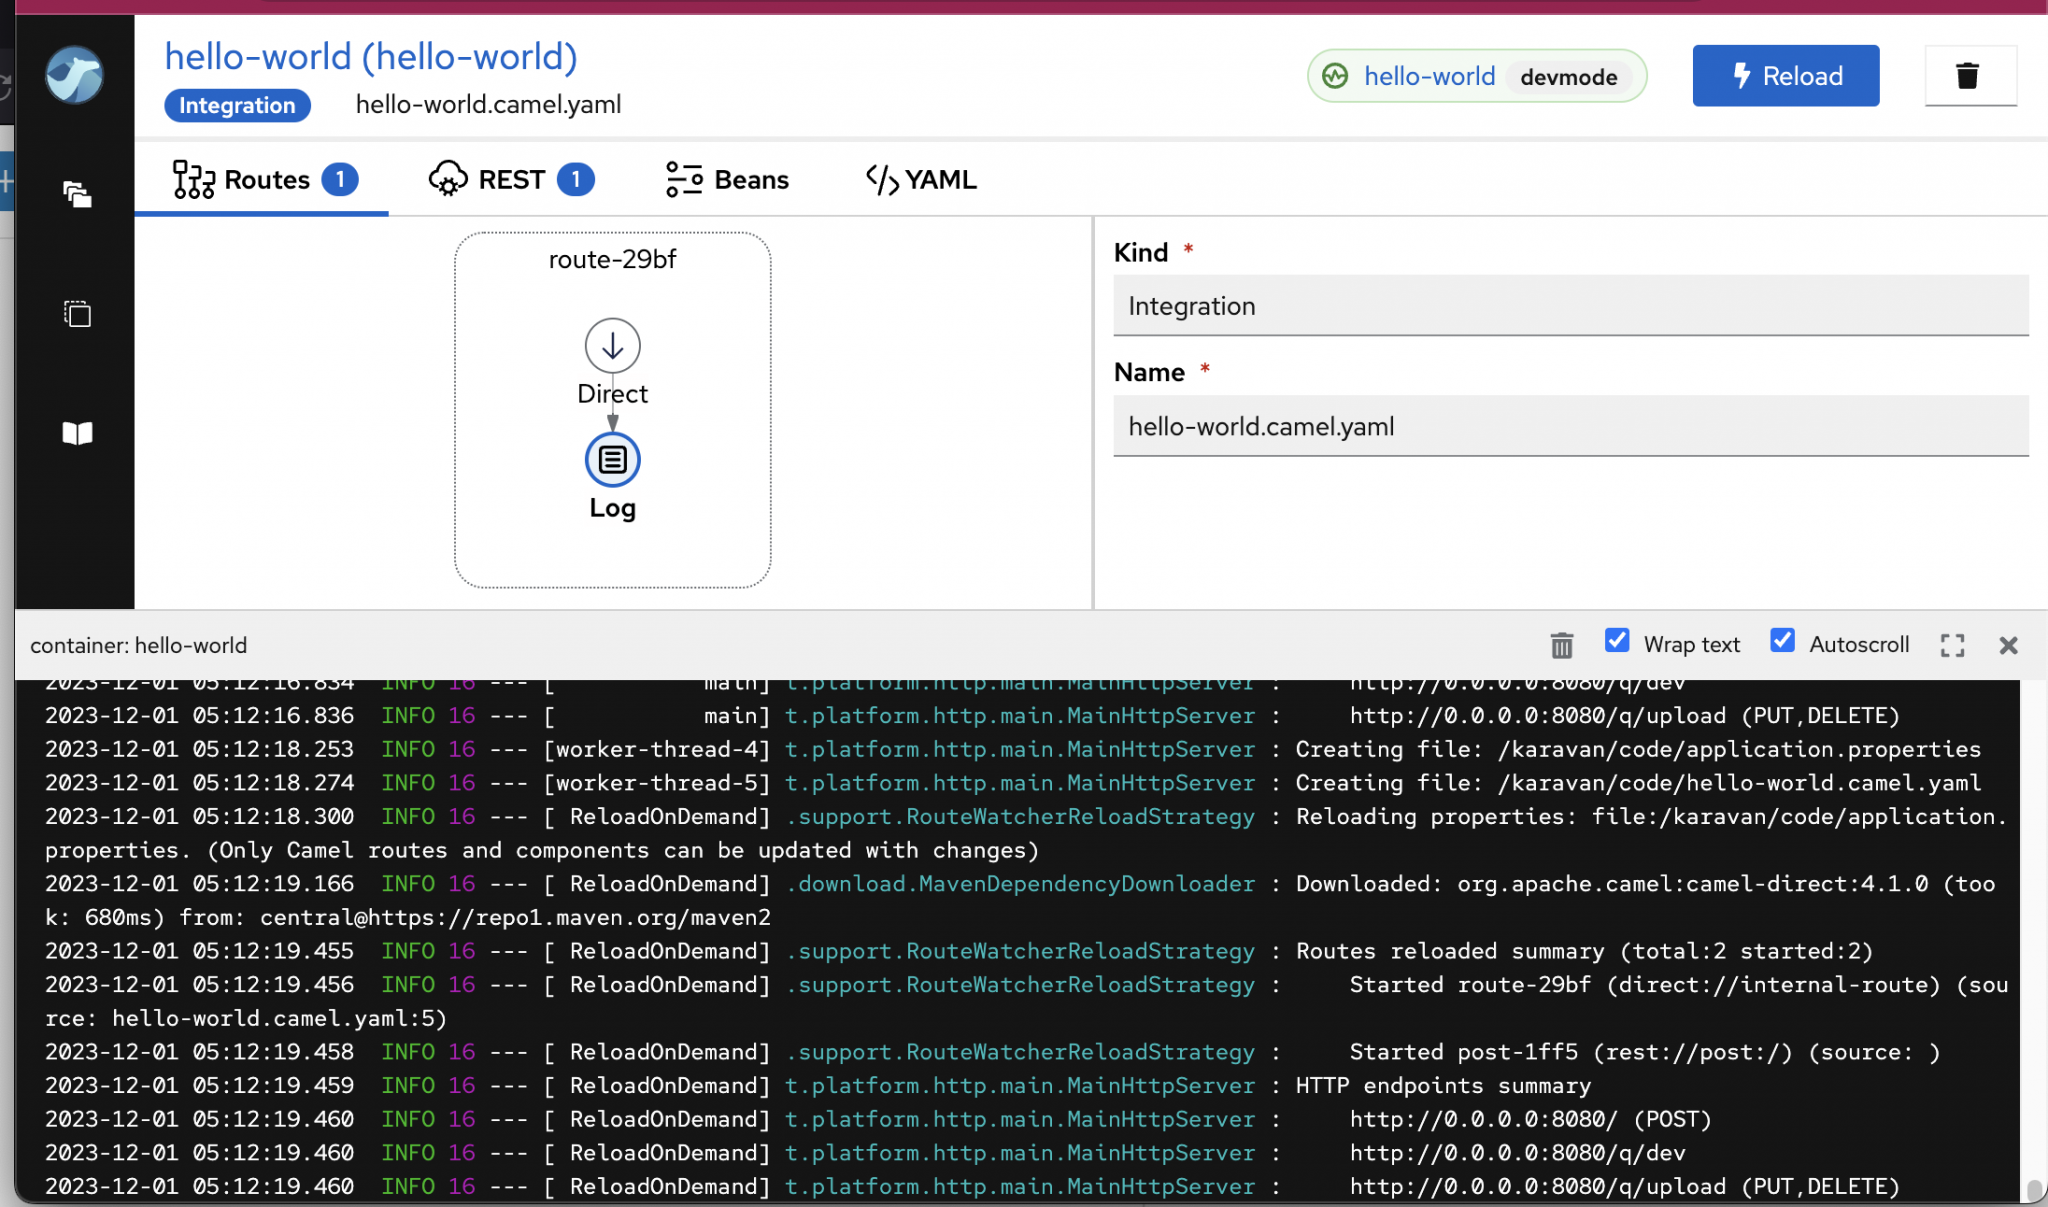Open the Containers sidebar icon
The width and height of the screenshot is (2048, 1207).
click(77, 314)
